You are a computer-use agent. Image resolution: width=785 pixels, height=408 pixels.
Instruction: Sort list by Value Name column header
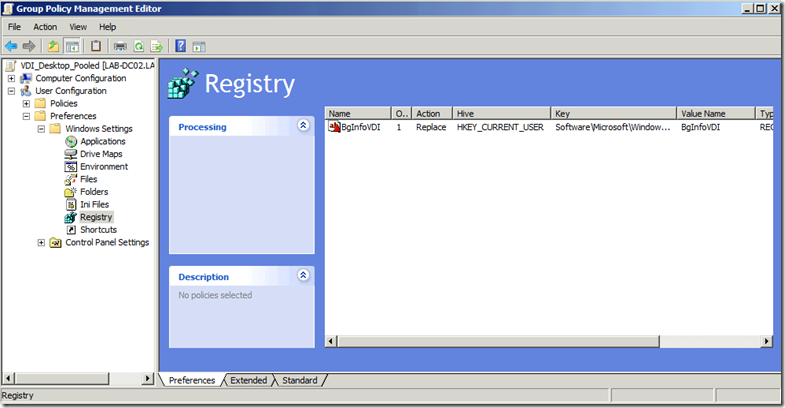point(716,114)
